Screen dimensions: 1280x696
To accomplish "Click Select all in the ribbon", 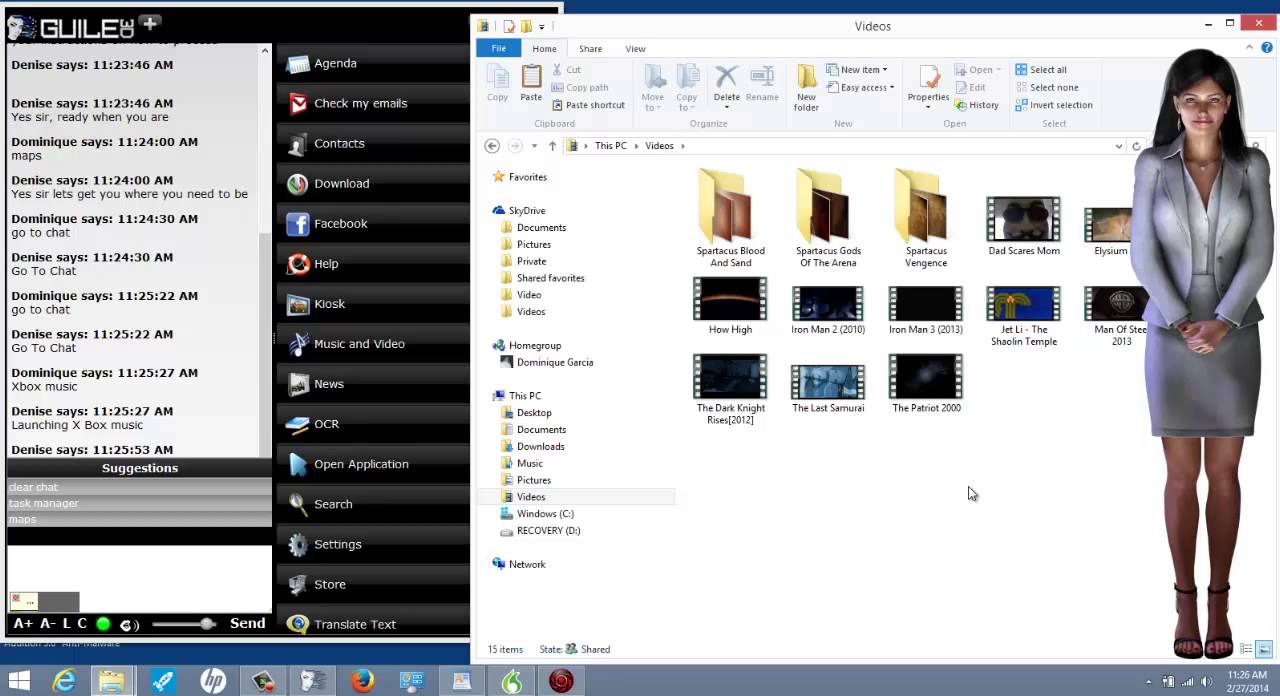I will [1041, 70].
